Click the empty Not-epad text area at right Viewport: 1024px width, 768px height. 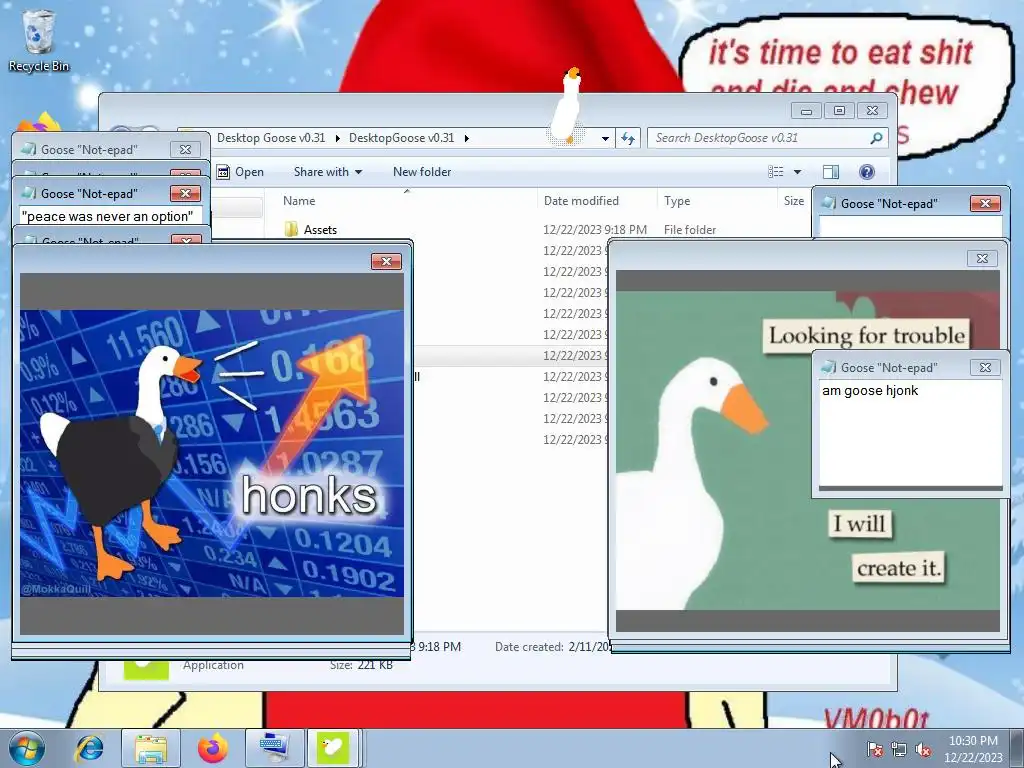click(910, 227)
